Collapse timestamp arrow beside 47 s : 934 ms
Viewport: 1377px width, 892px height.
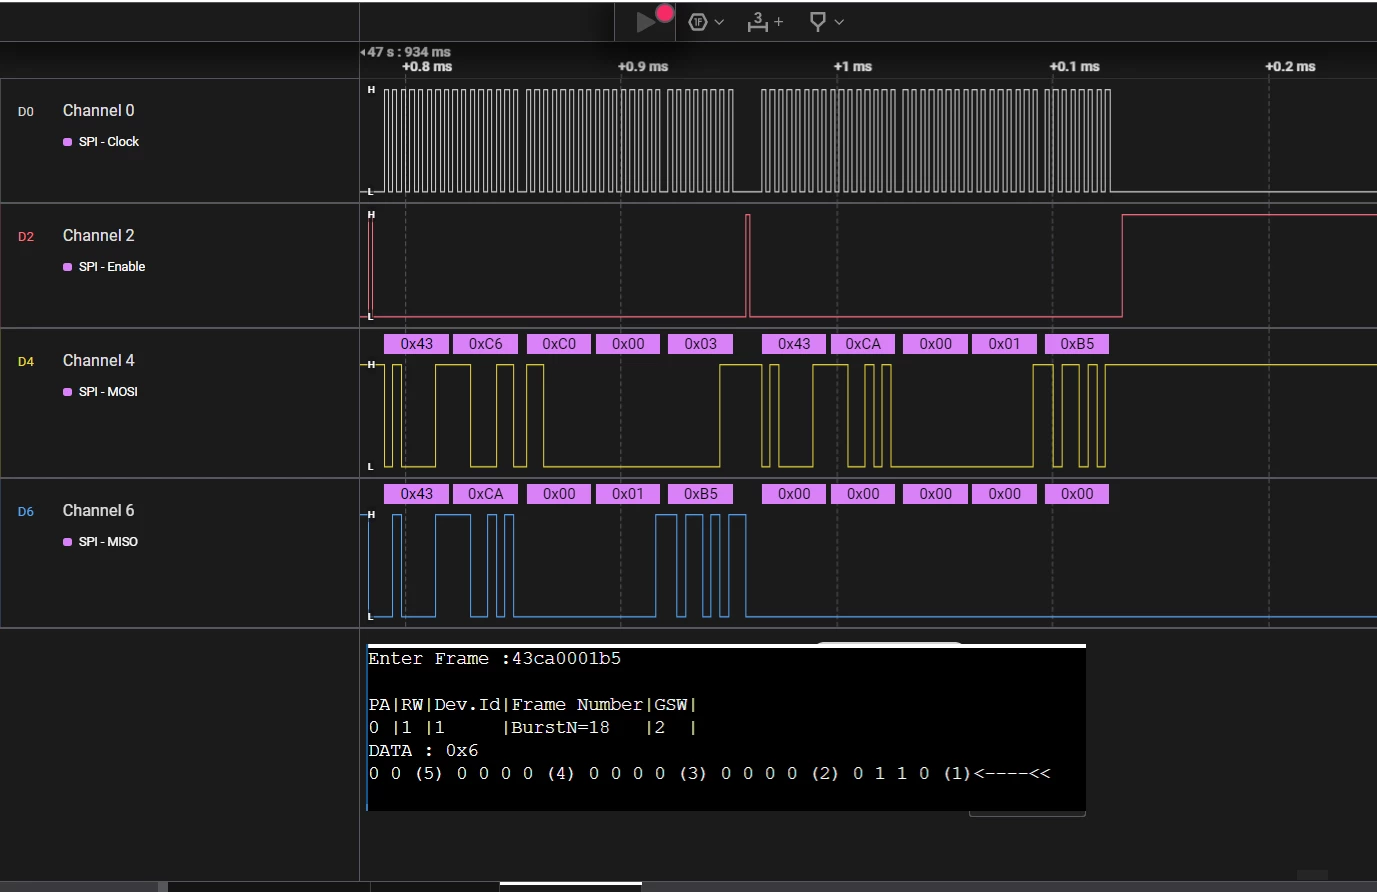tap(362, 52)
